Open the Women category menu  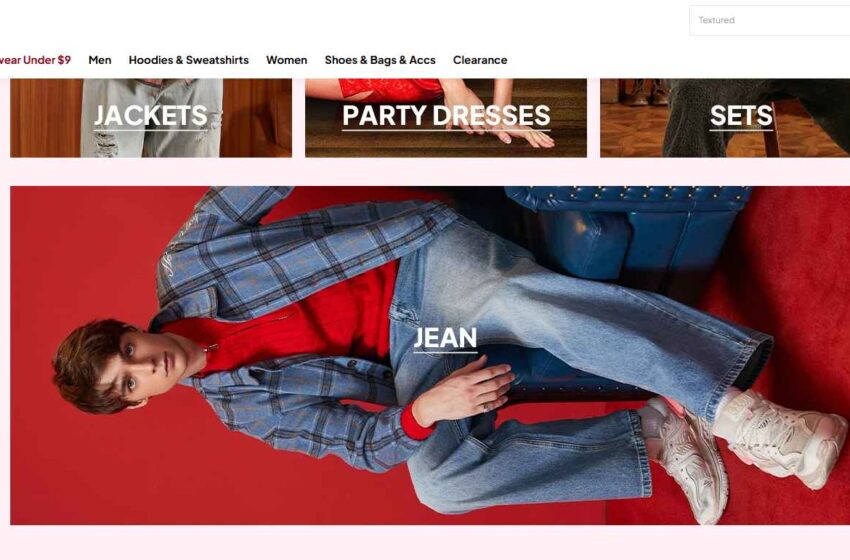point(286,60)
